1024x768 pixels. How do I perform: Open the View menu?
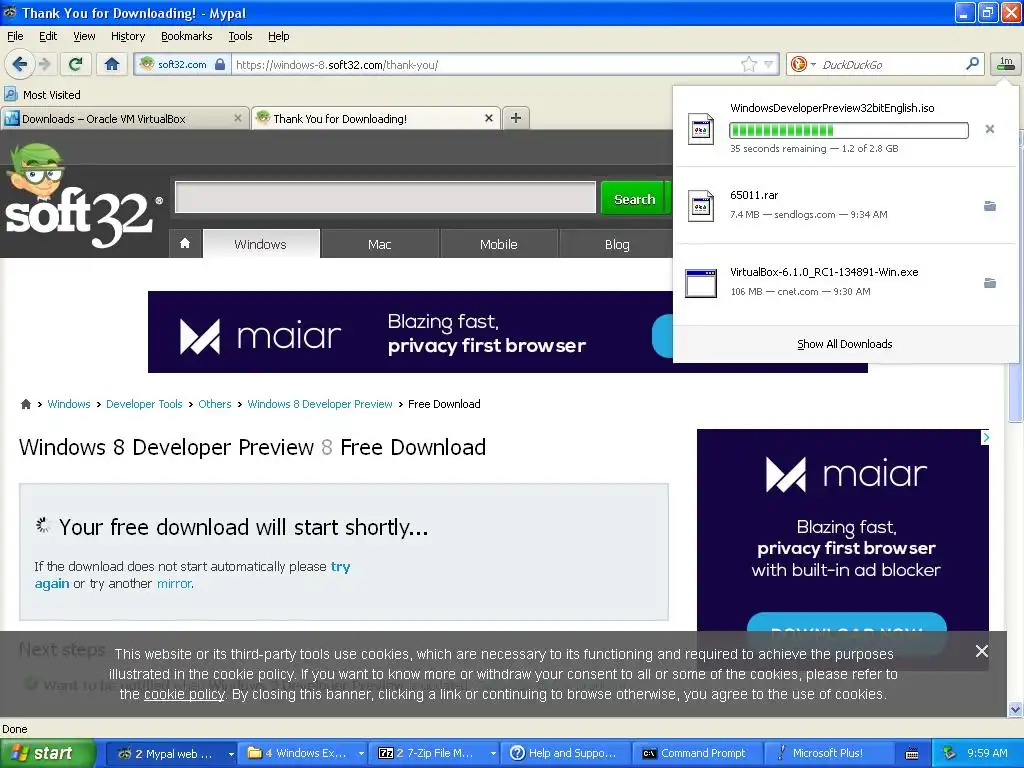pyautogui.click(x=84, y=36)
